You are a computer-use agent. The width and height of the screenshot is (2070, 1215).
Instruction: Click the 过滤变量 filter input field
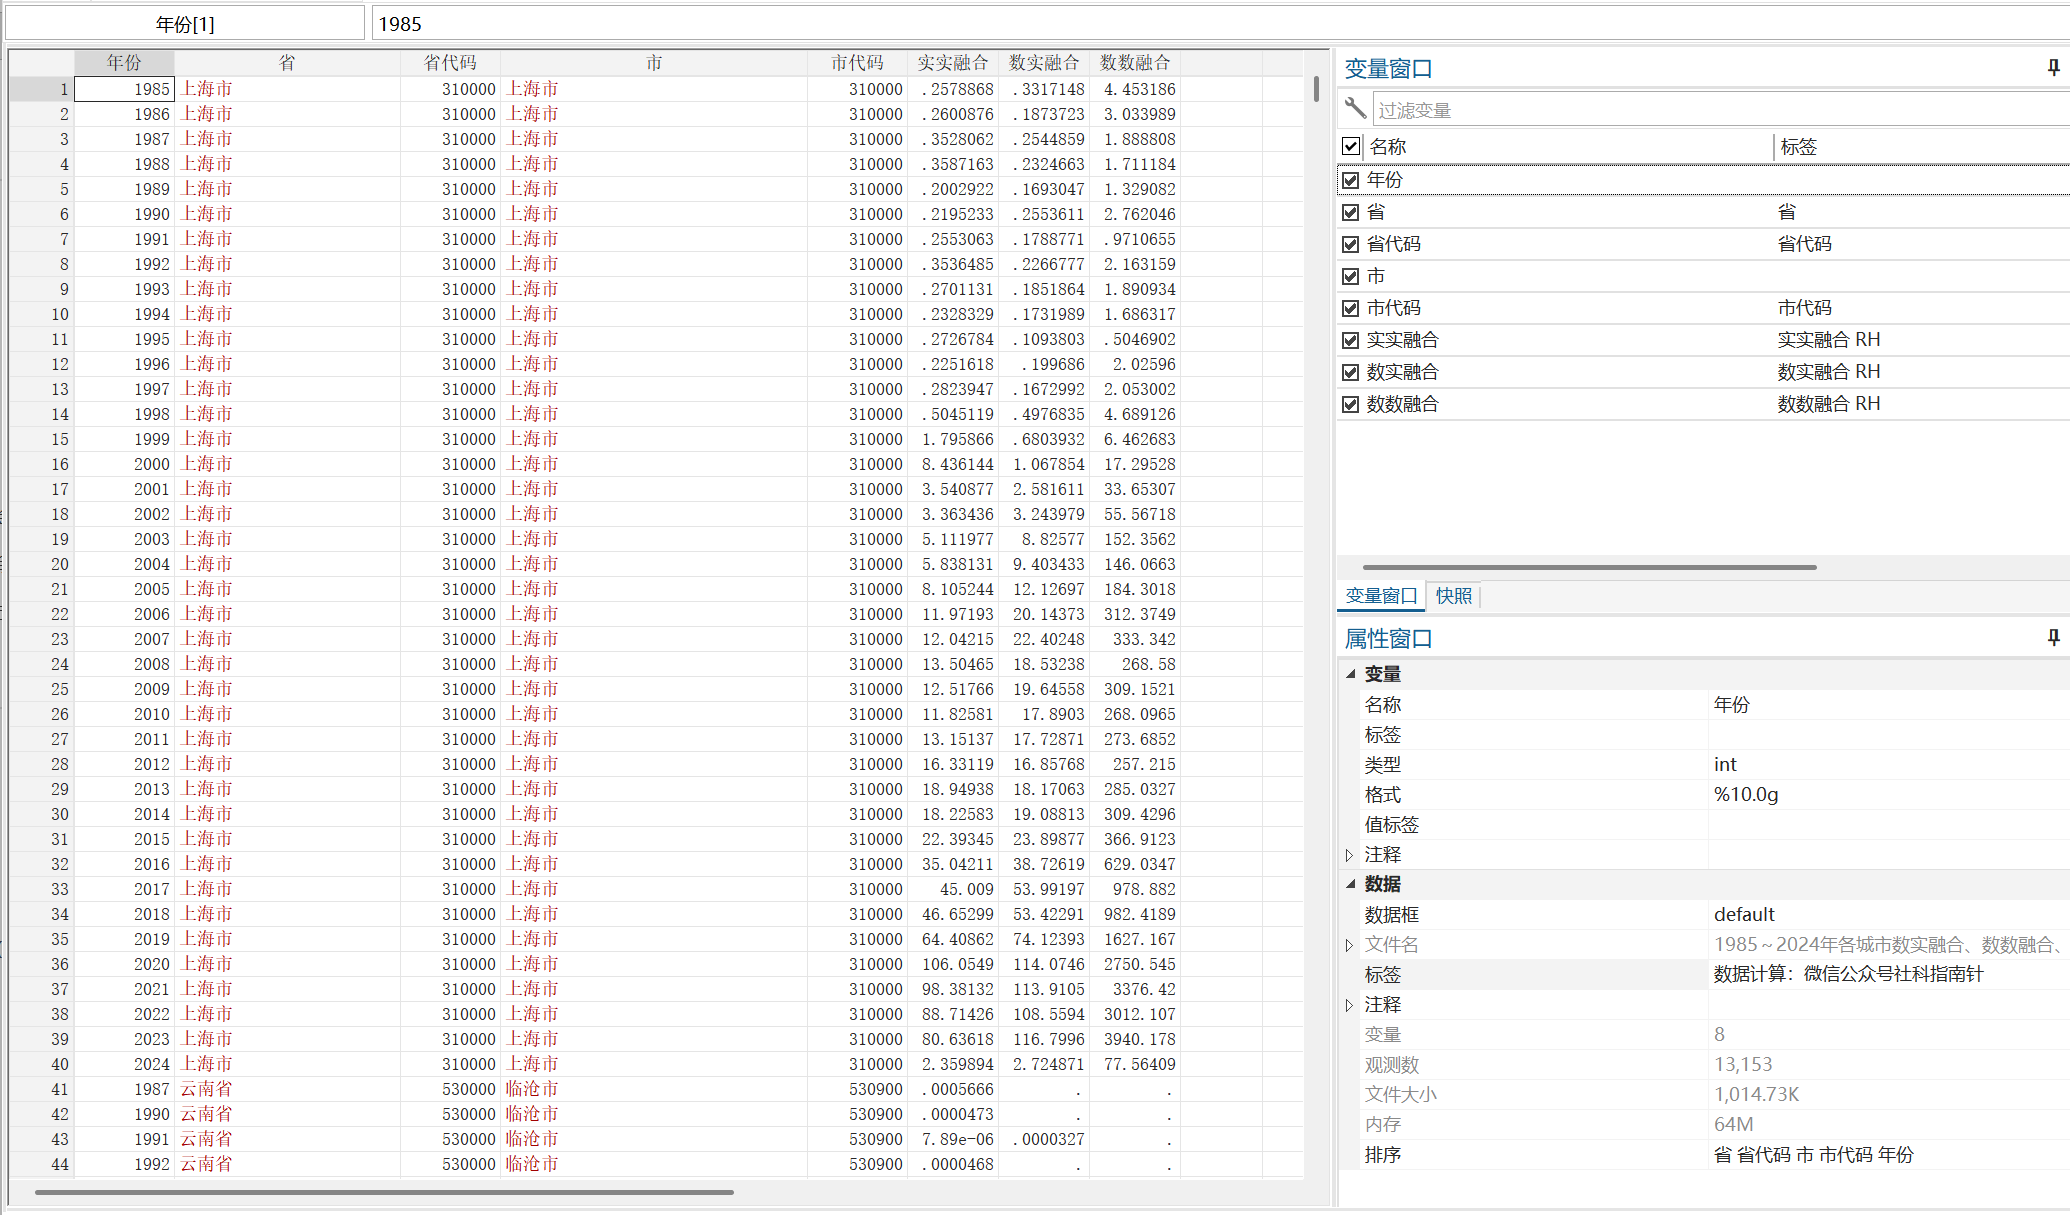[1720, 110]
